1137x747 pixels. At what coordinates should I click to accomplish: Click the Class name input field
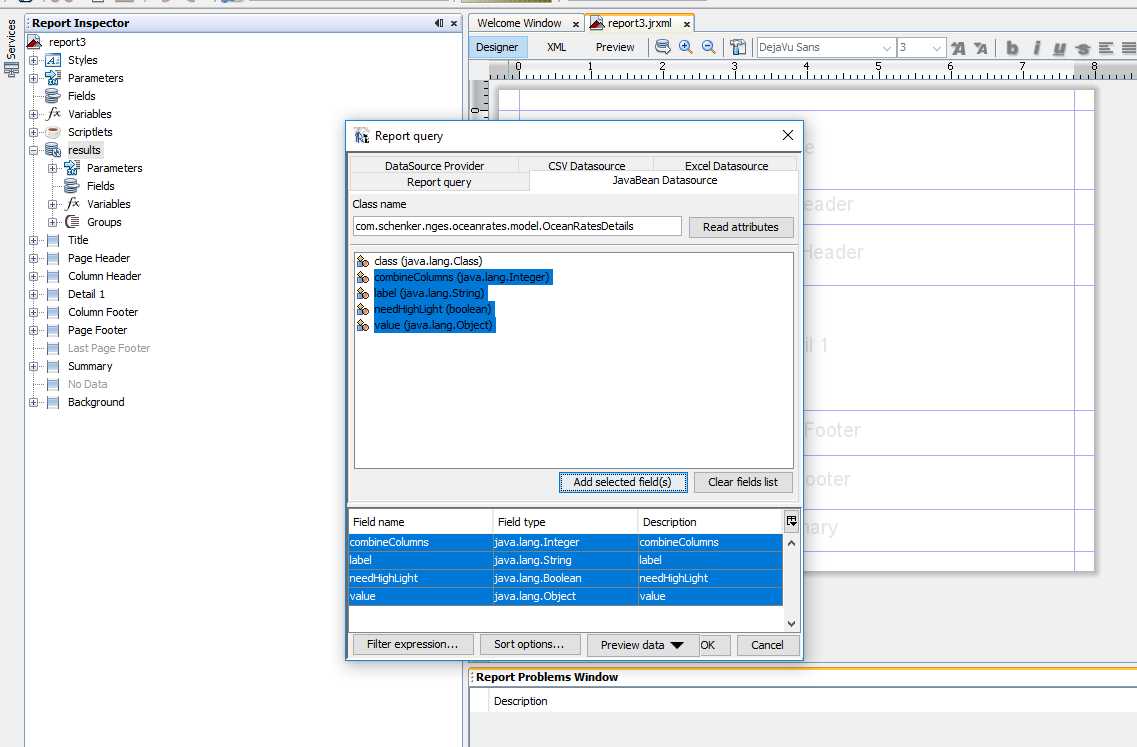517,226
